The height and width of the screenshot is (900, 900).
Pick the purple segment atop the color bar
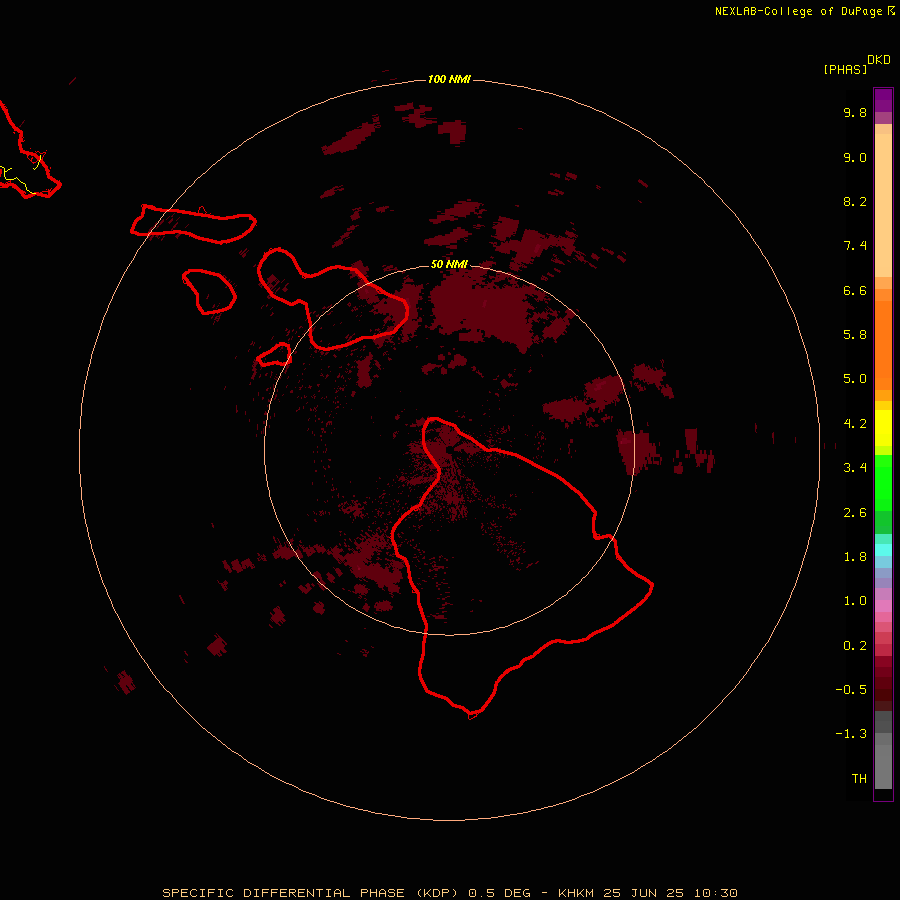pos(883,100)
